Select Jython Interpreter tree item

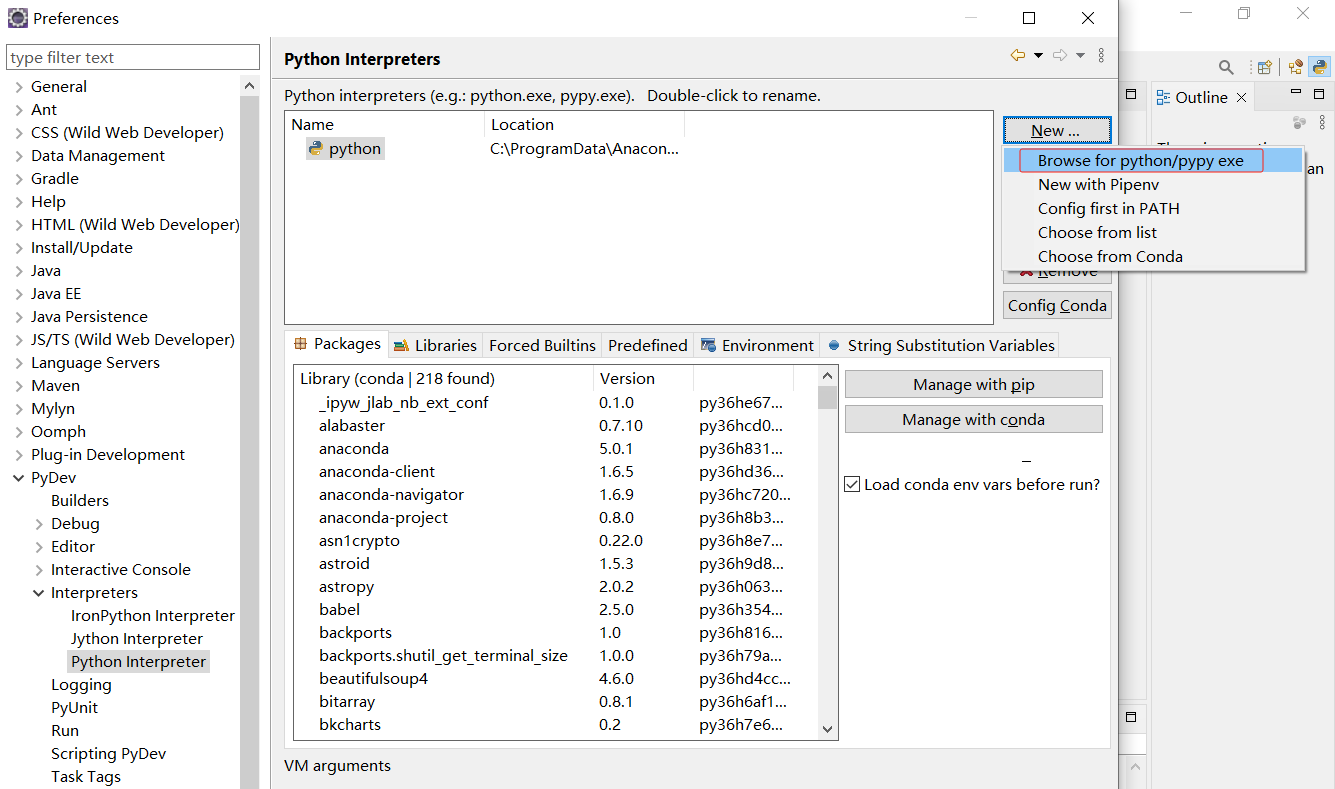pyautogui.click(x=137, y=639)
